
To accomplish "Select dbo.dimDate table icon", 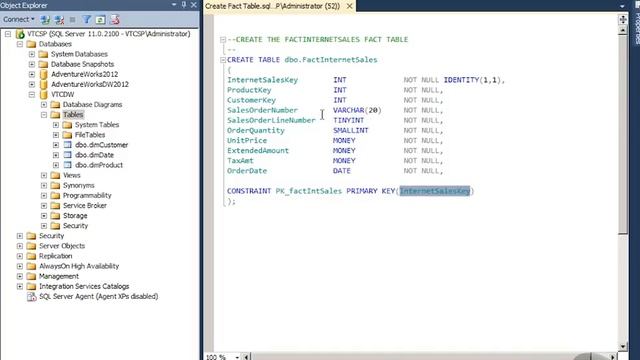I will tap(68, 155).
